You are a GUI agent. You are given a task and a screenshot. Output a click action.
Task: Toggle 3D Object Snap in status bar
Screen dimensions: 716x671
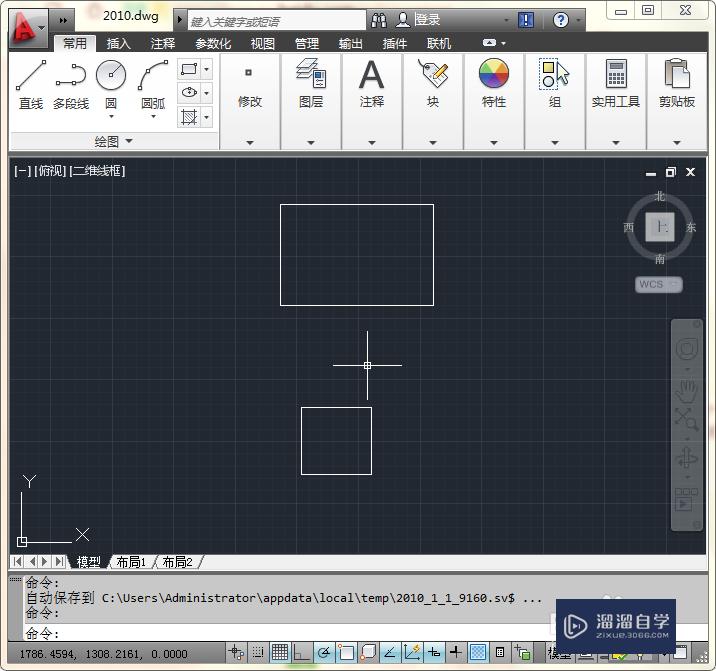368,652
